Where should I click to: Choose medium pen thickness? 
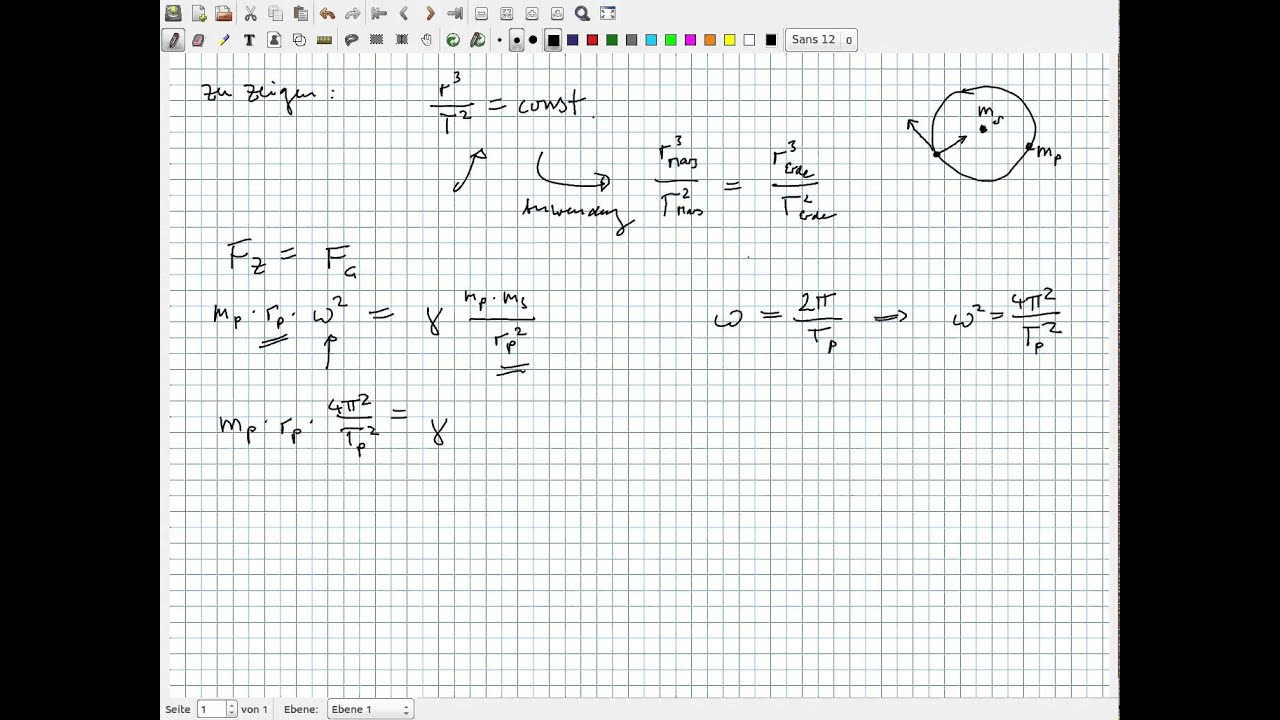(x=516, y=40)
